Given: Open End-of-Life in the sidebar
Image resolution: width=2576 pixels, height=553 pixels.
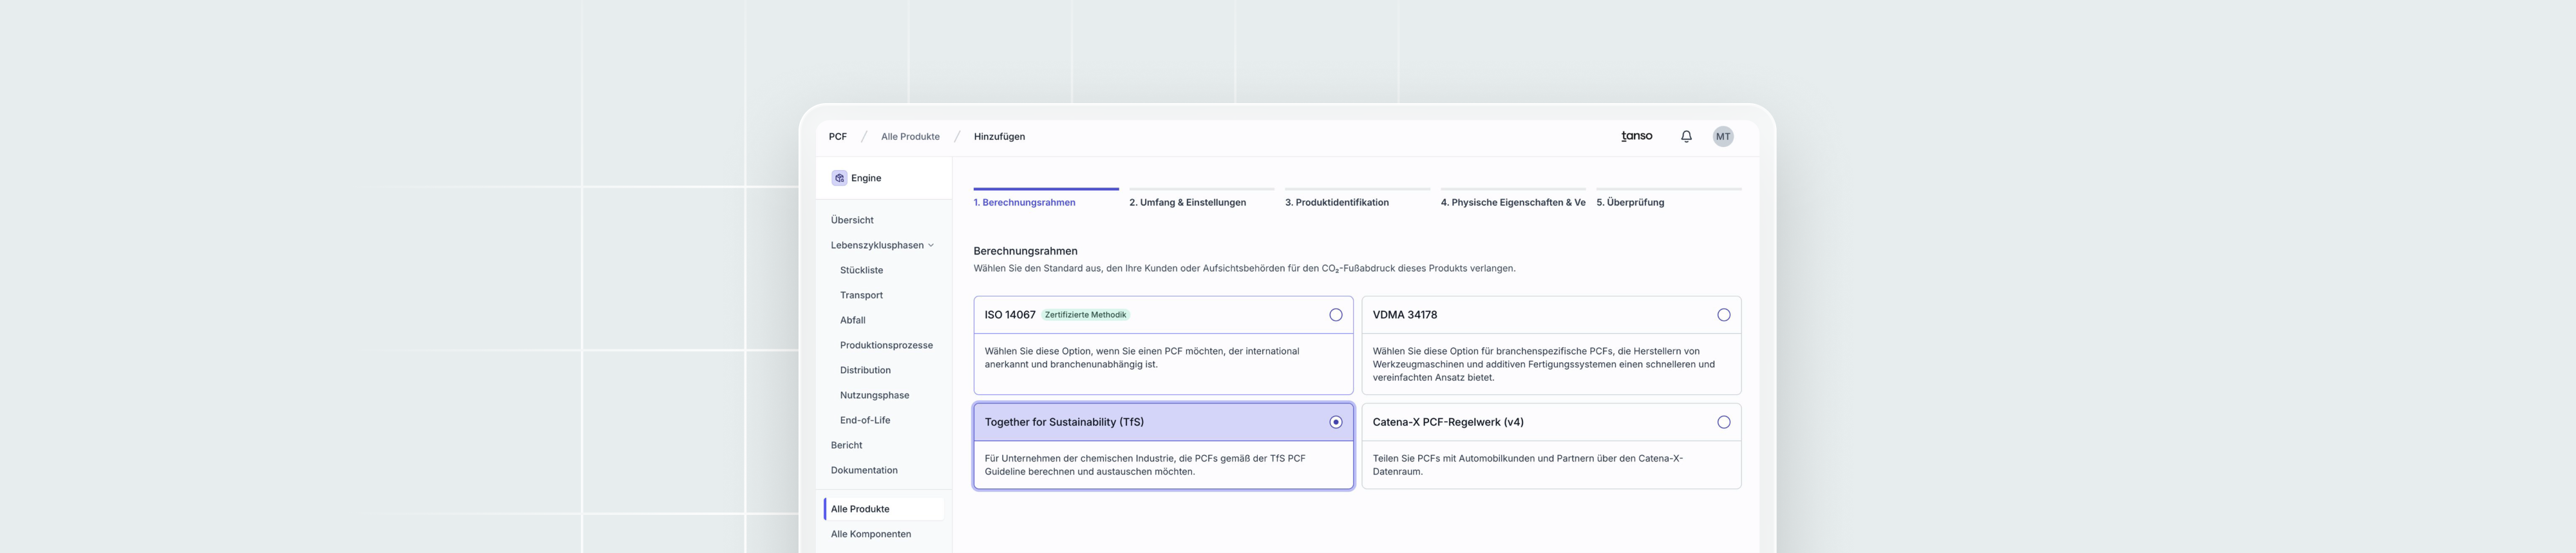Looking at the screenshot, I should (865, 420).
